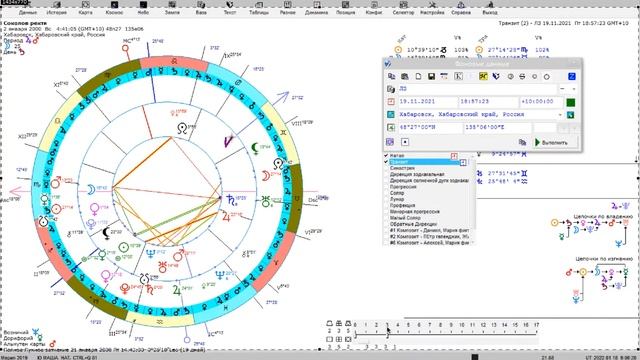Click the first house-shaped icon above bottom scale
This screenshot has width=640, height=360.
pyautogui.click(x=329, y=324)
